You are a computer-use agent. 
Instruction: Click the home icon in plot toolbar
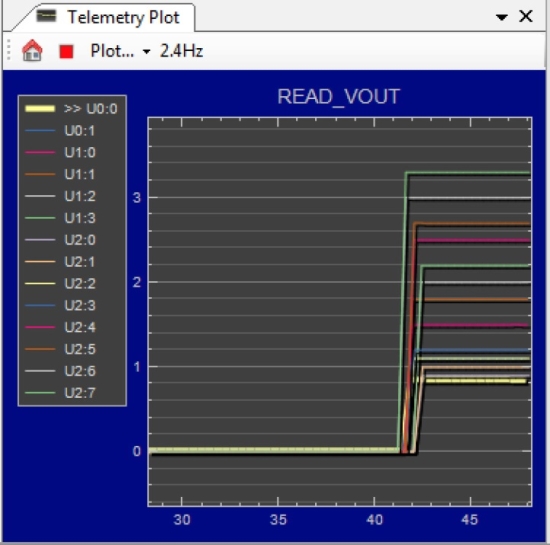tap(32, 50)
